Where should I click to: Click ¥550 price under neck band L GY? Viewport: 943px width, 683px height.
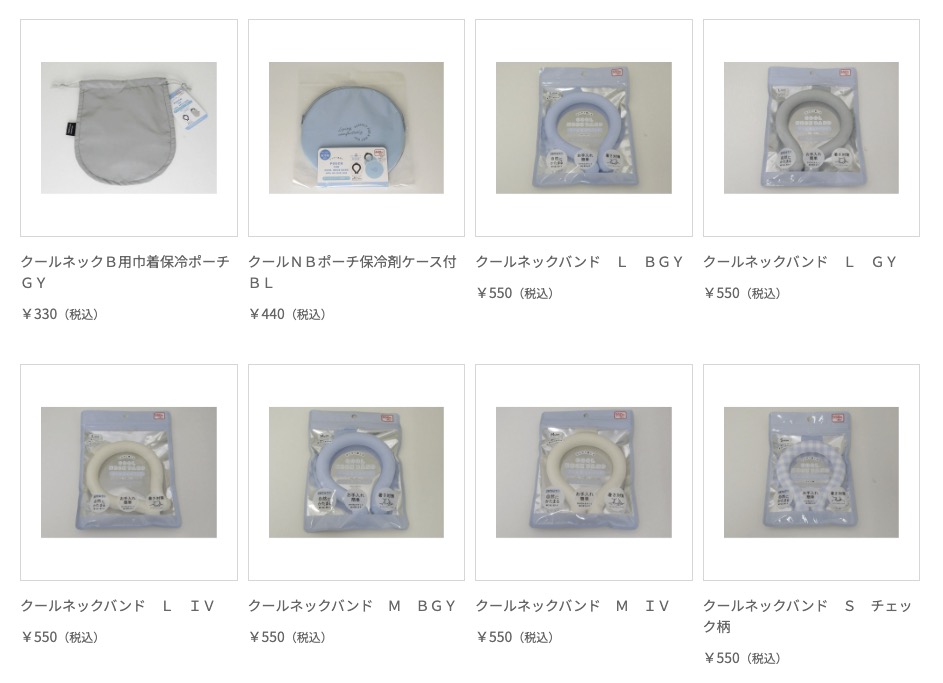(742, 293)
